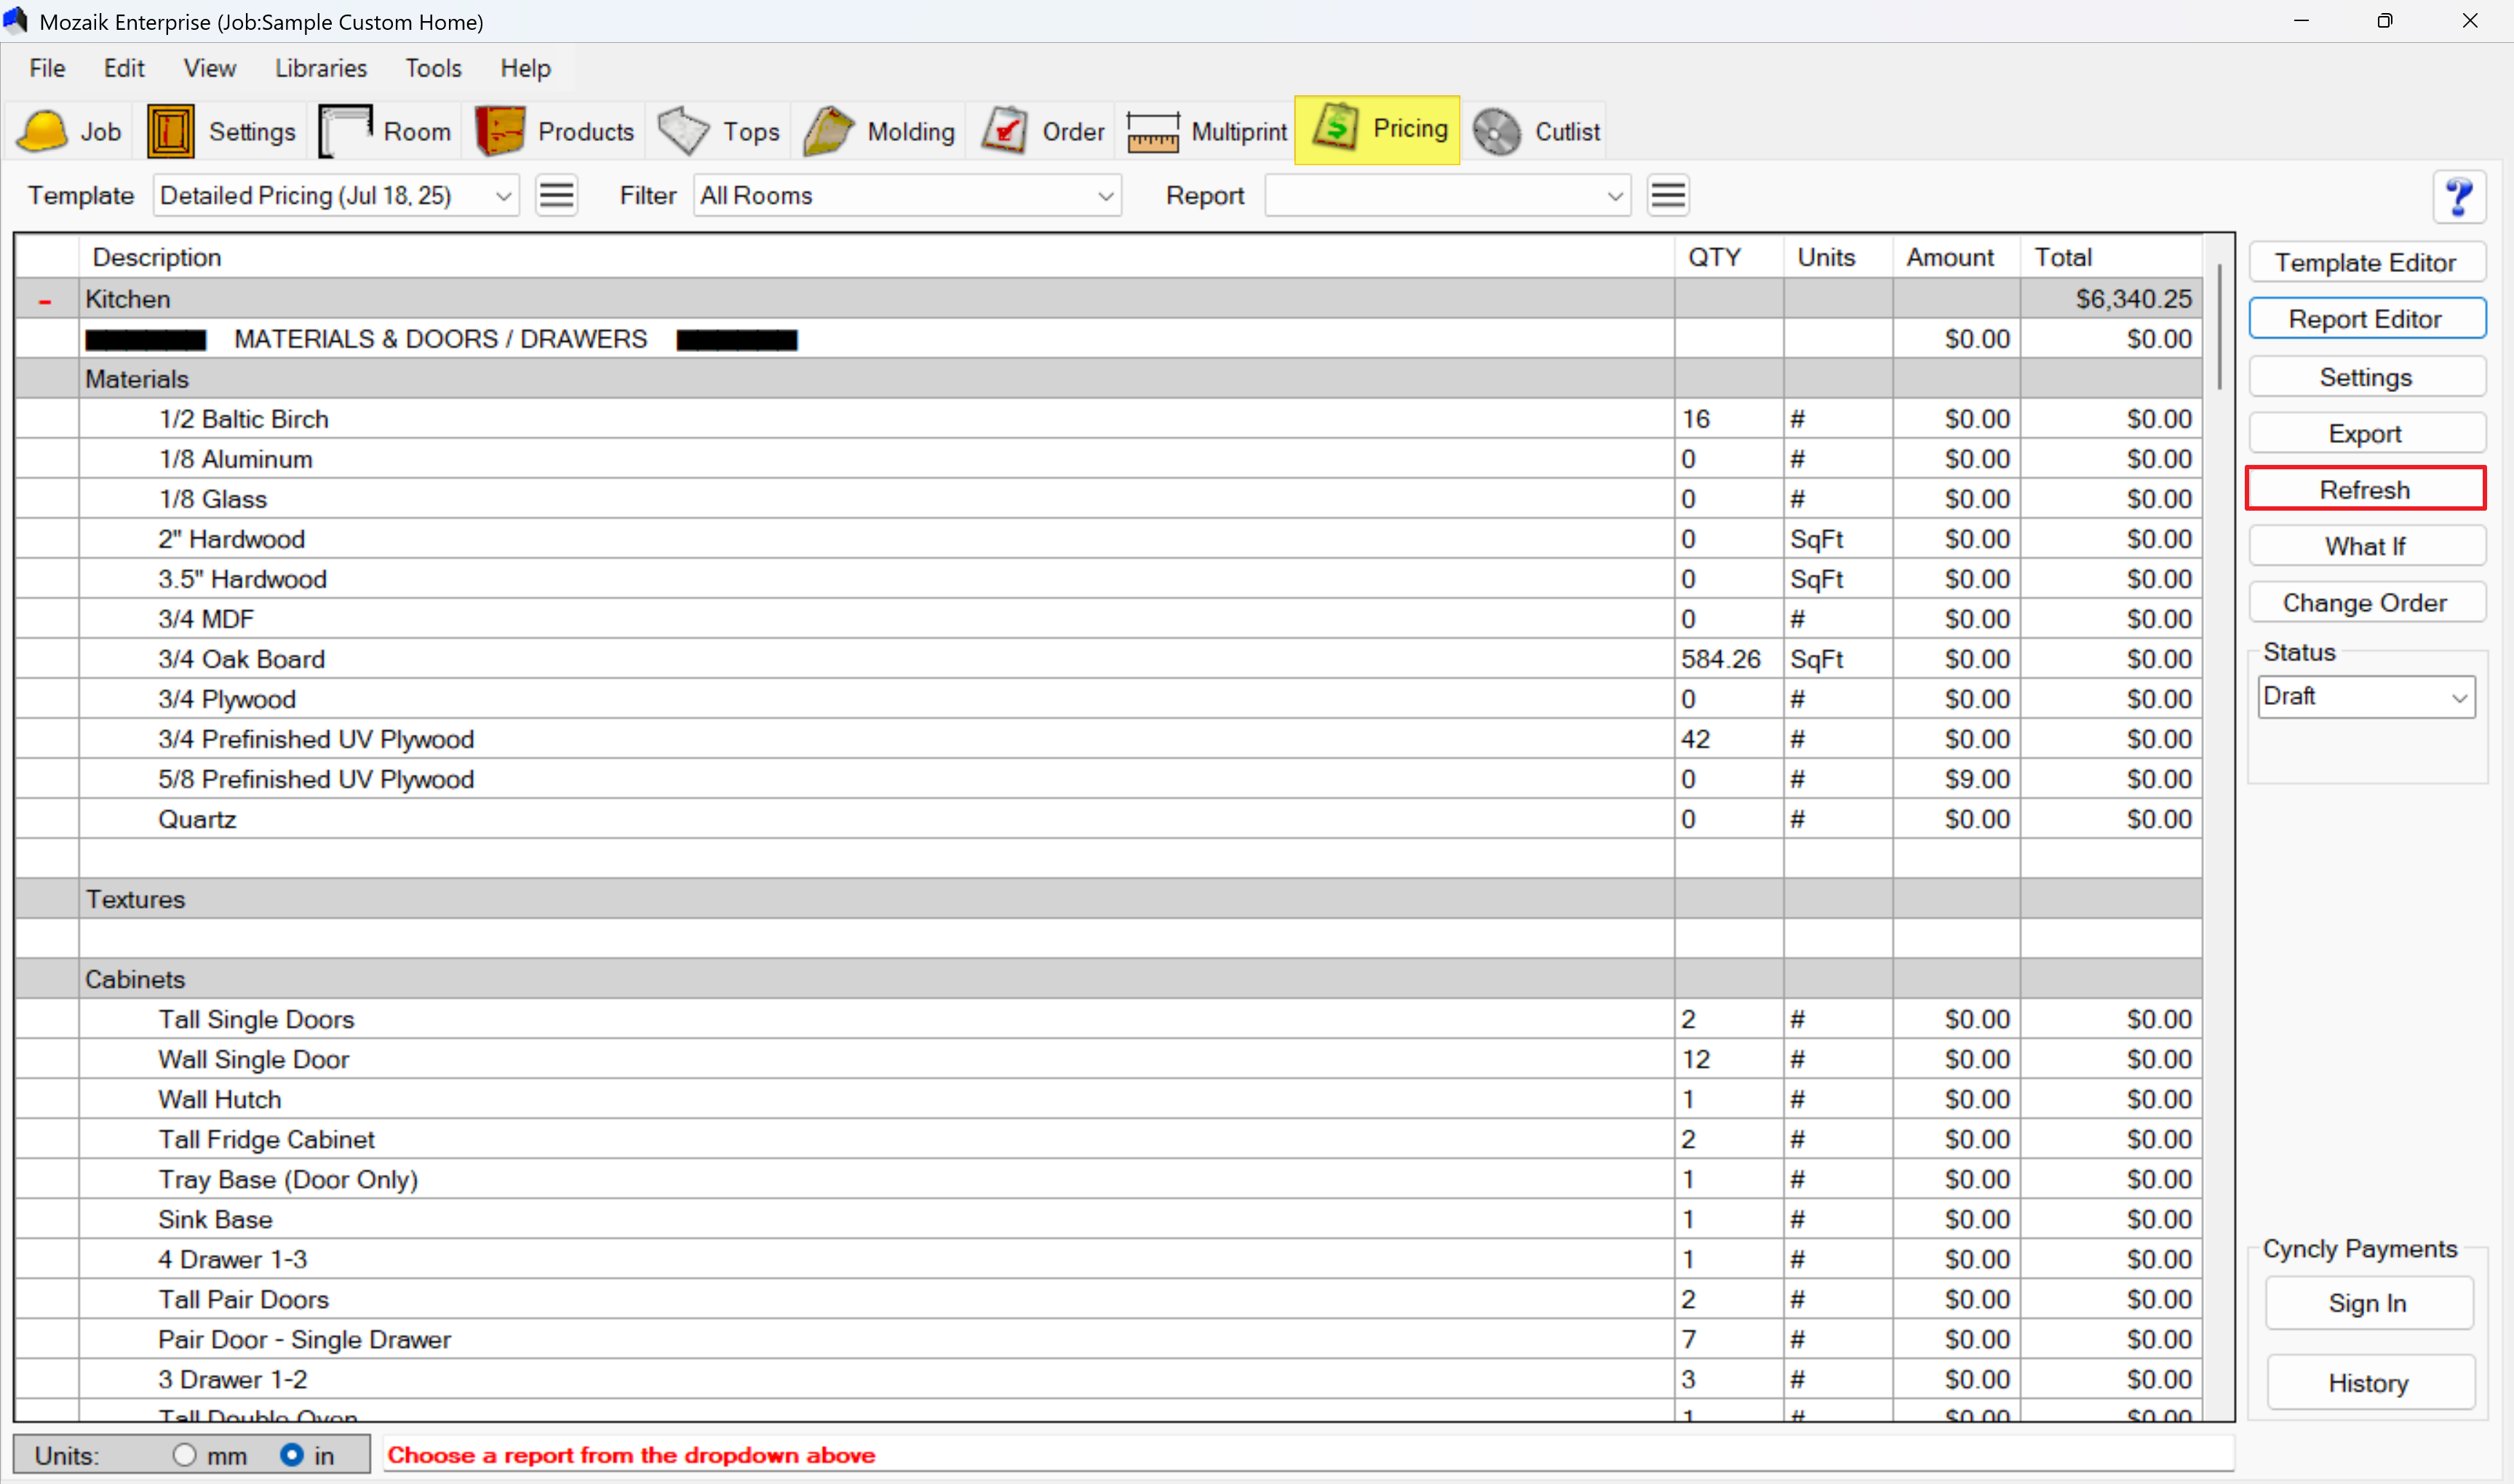Open the Cutlist saw blade icon
Screen dimensions: 2514x1484
click(x=1497, y=131)
